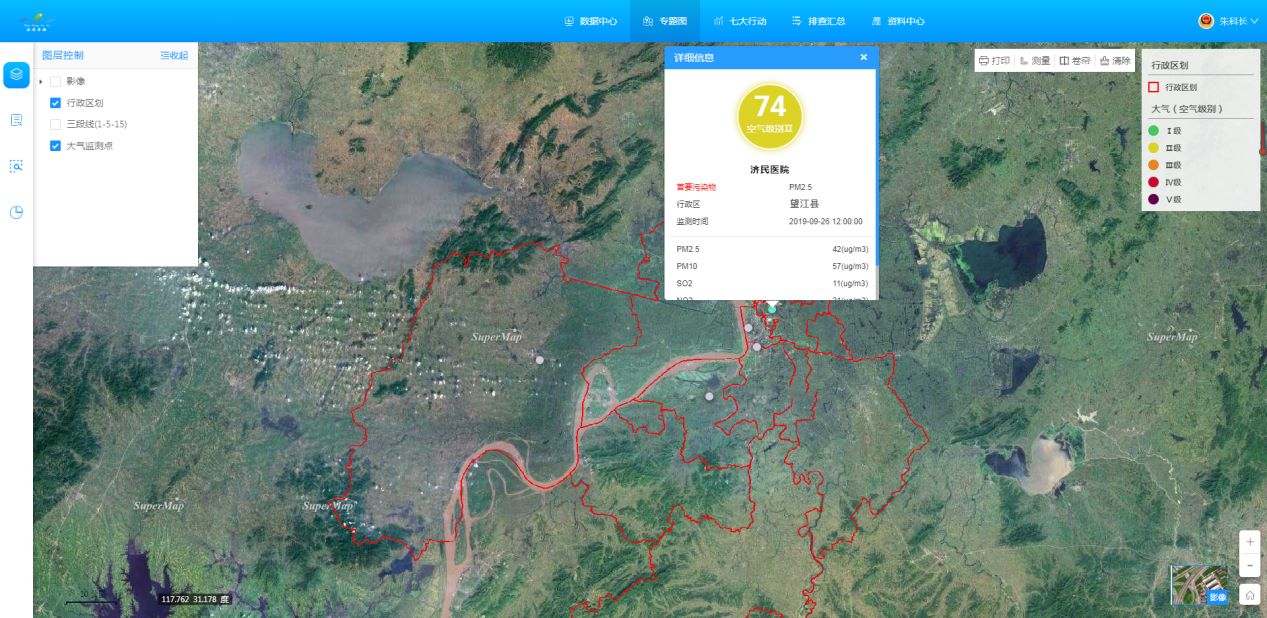The height and width of the screenshot is (618, 1267).
Task: Select the area search sidebar icon
Action: point(16,166)
